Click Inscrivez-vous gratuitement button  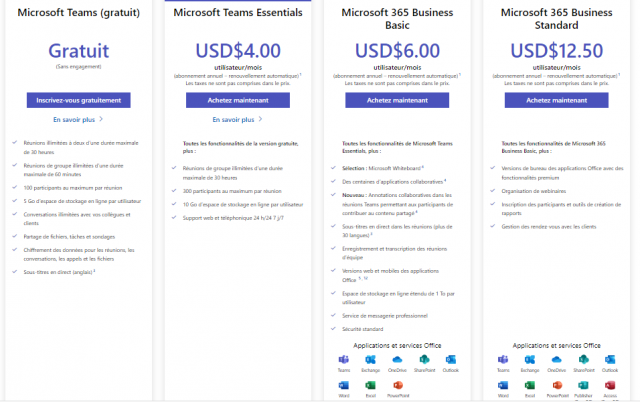(x=79, y=100)
